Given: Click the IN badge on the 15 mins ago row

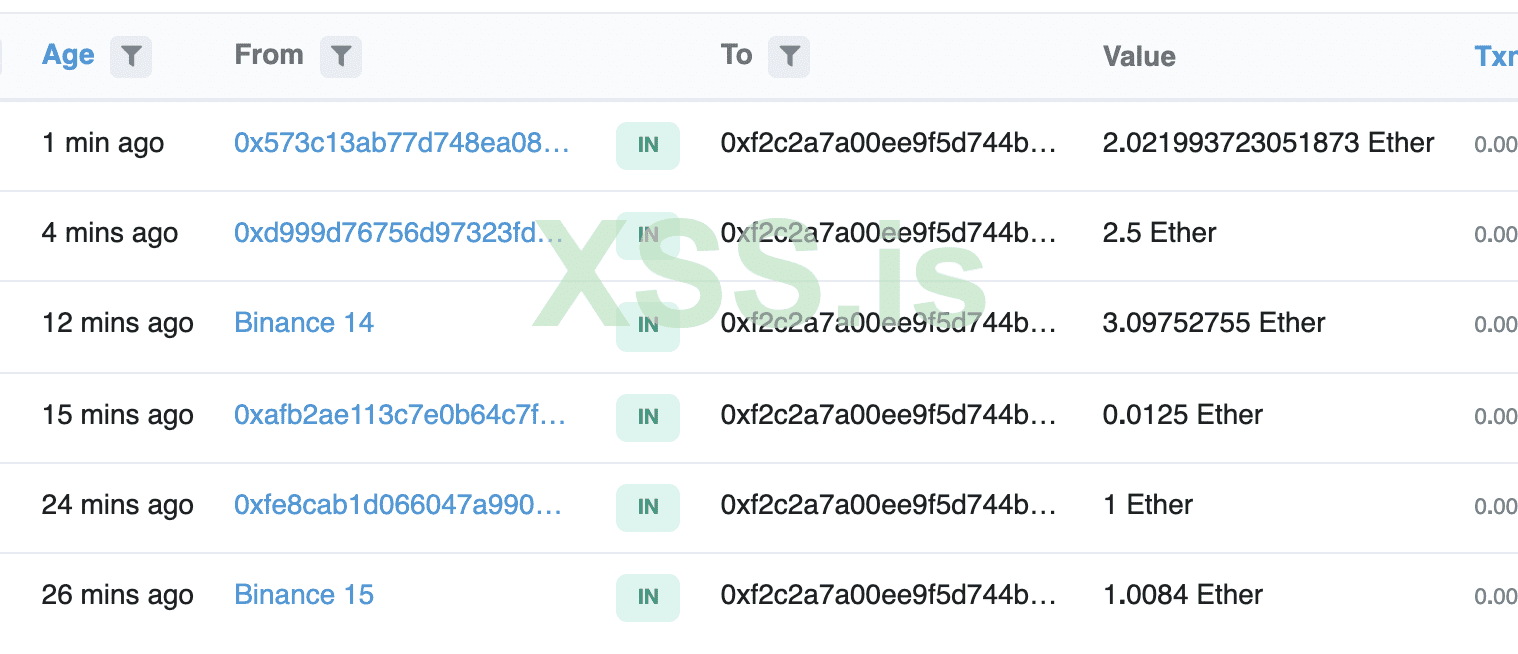Looking at the screenshot, I should pyautogui.click(x=648, y=417).
